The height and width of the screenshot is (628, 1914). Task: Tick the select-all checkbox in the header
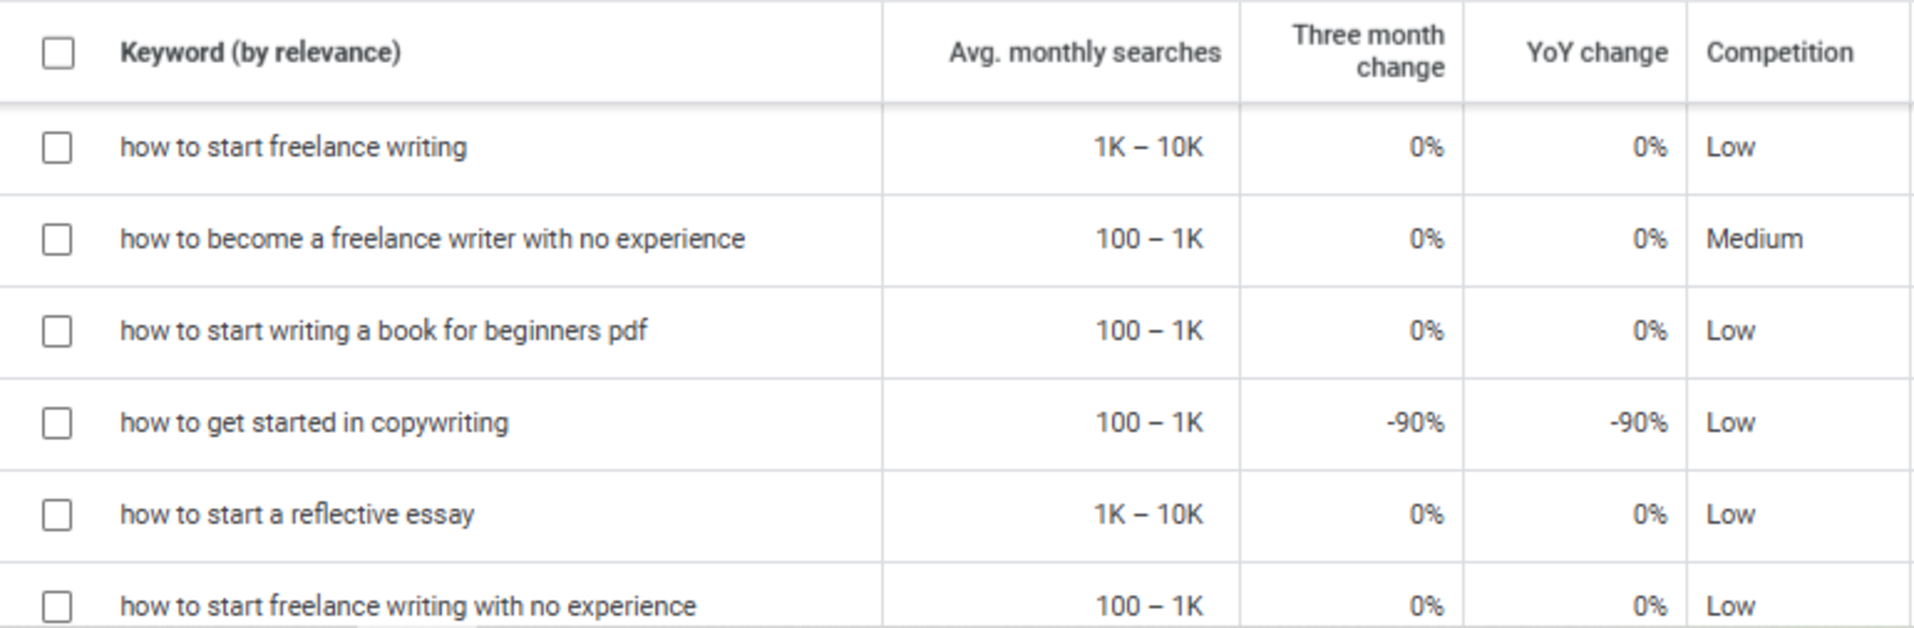[58, 53]
